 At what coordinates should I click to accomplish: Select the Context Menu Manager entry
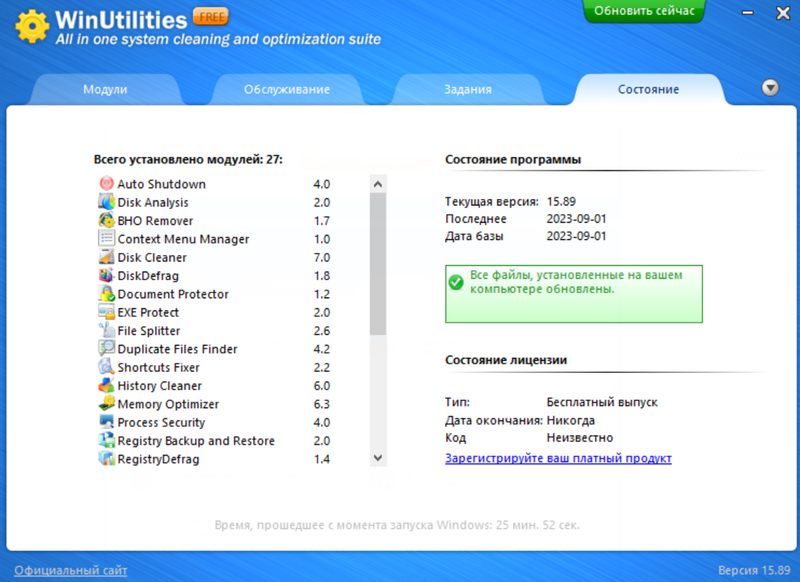214,239
